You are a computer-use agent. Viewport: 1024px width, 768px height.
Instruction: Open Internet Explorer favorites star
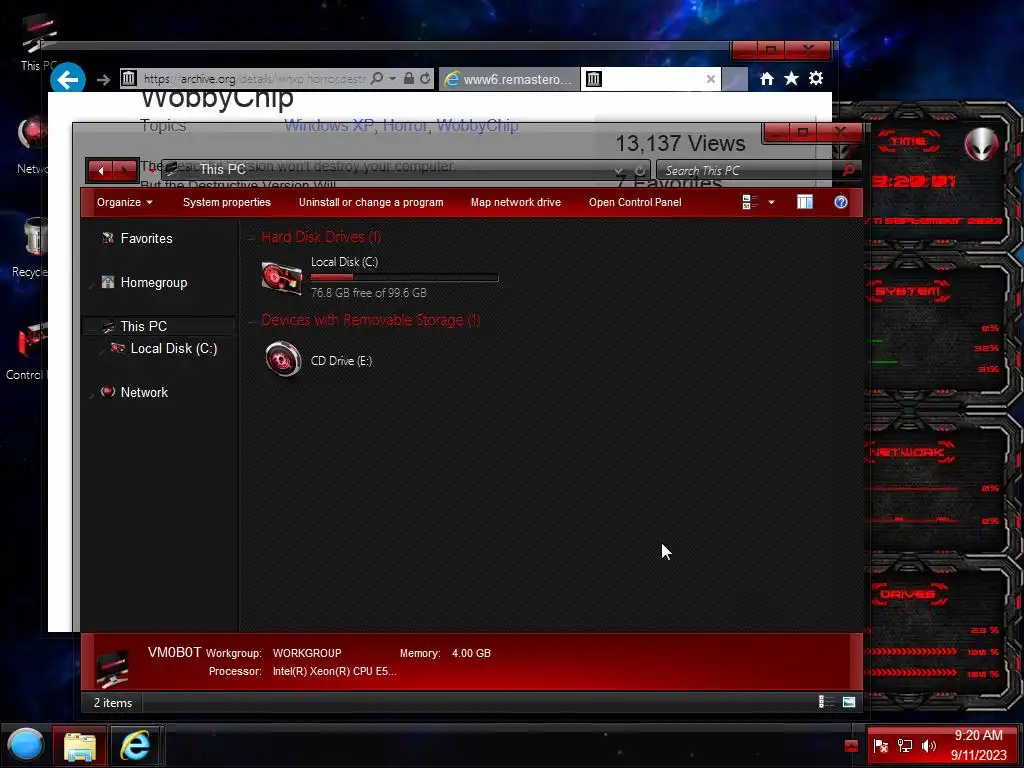coord(792,79)
